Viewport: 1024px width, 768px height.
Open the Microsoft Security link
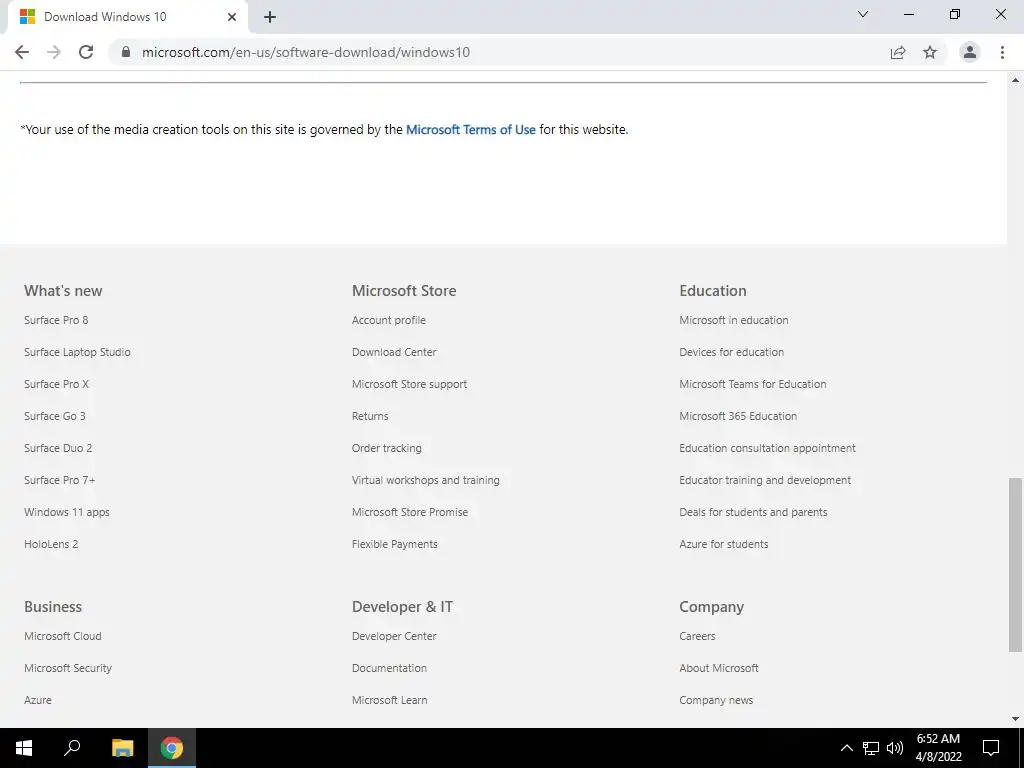[x=68, y=668]
